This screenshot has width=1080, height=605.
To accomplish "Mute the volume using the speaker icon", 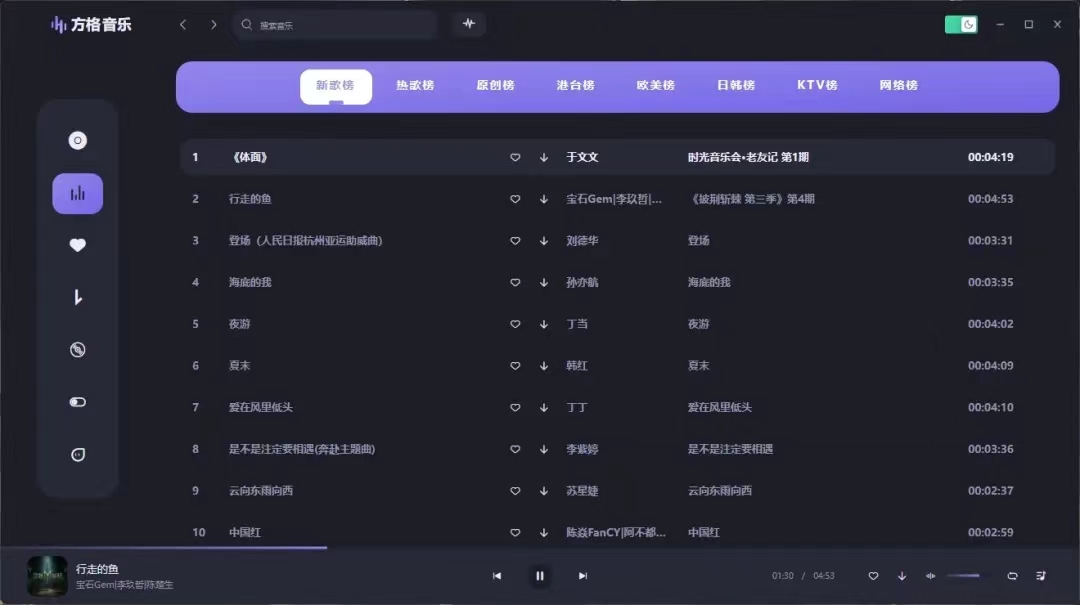I will click(930, 576).
